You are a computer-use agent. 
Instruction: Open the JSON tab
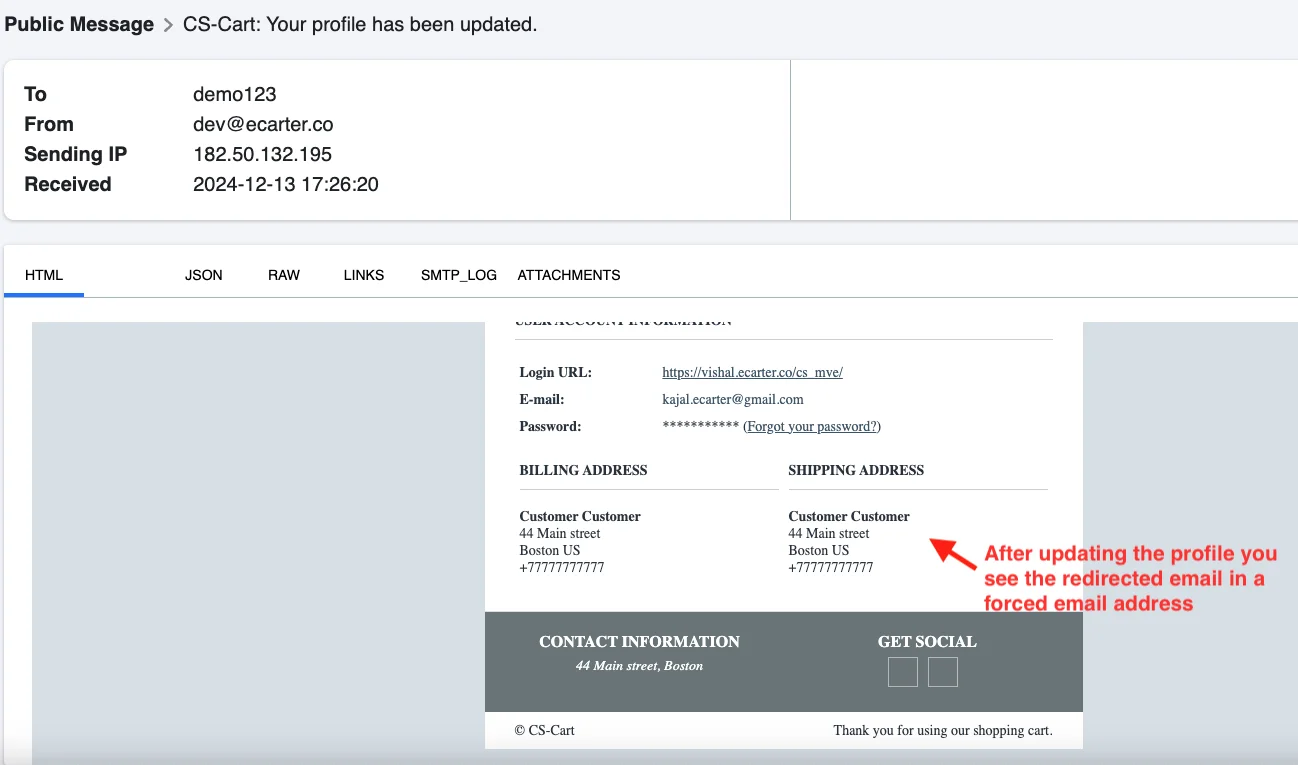coord(204,275)
